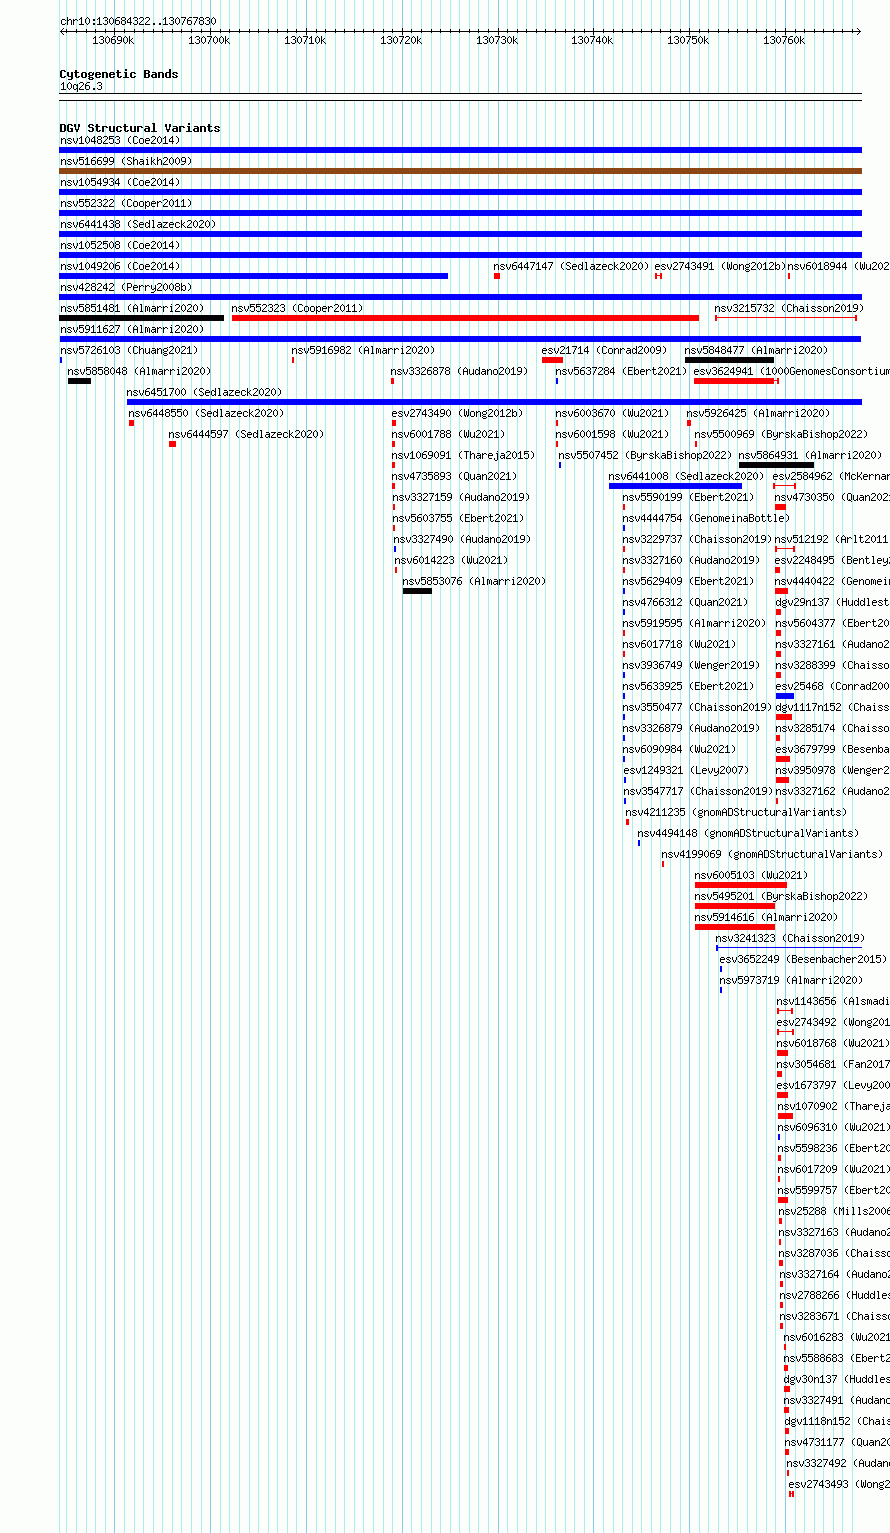
Task: Select nsv6447147 (Sedlazeck2020) label
Action: (x=572, y=266)
